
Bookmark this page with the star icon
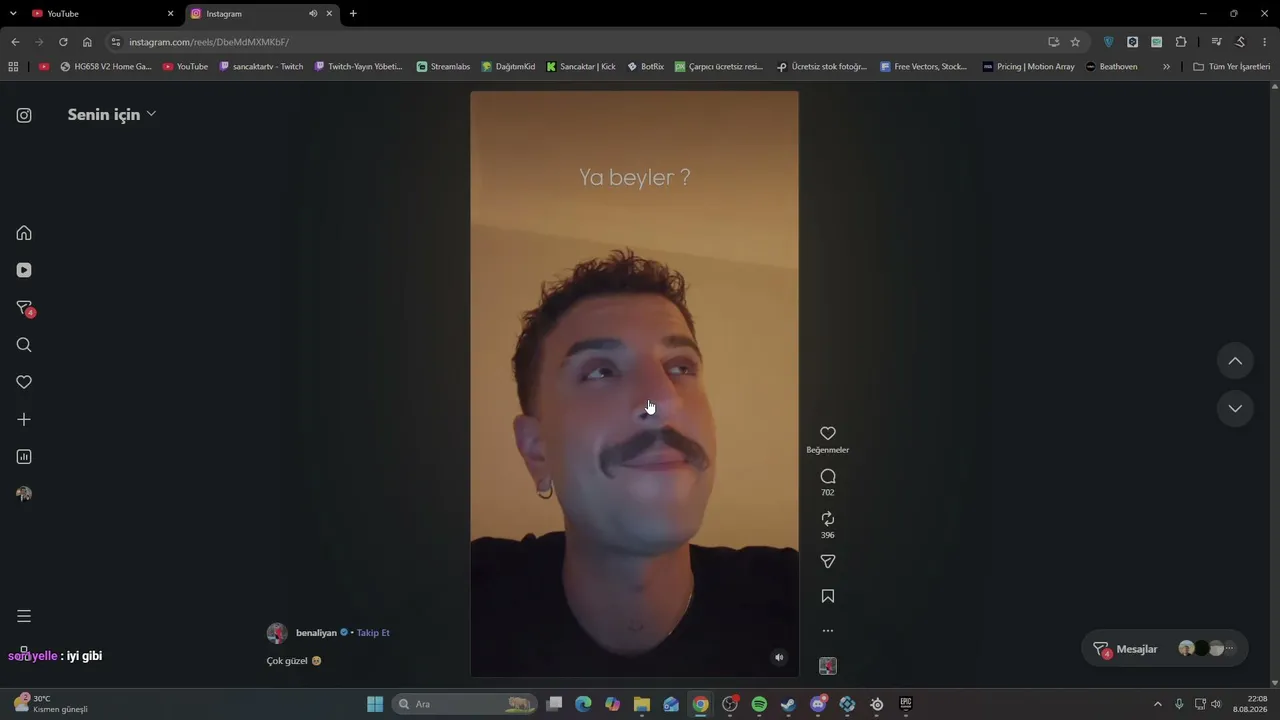[1075, 42]
